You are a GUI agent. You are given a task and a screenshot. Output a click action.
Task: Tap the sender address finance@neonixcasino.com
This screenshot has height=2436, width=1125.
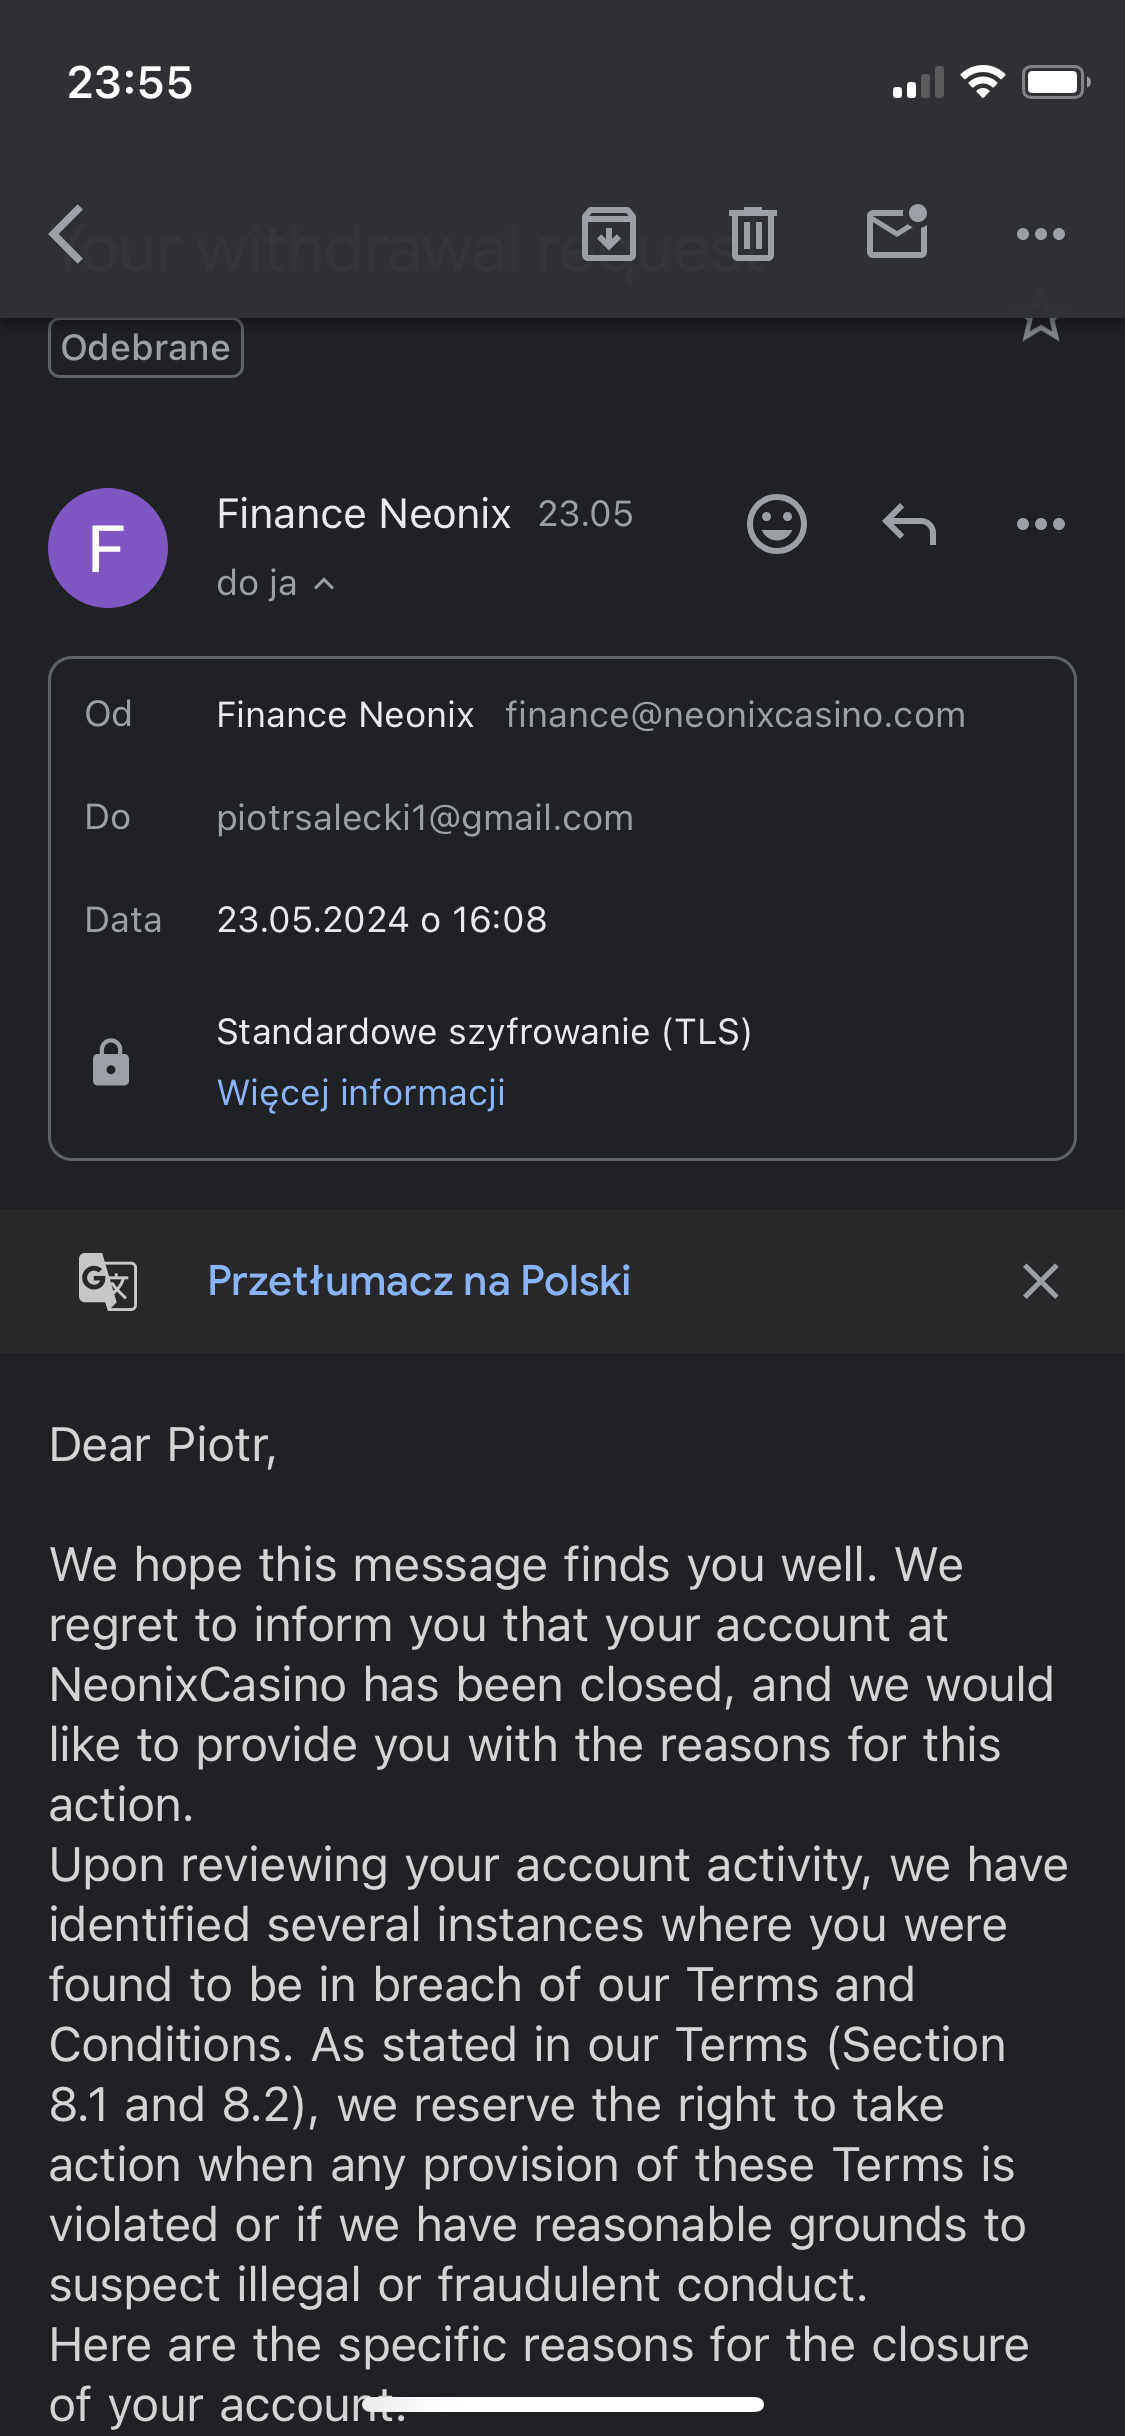(x=735, y=715)
